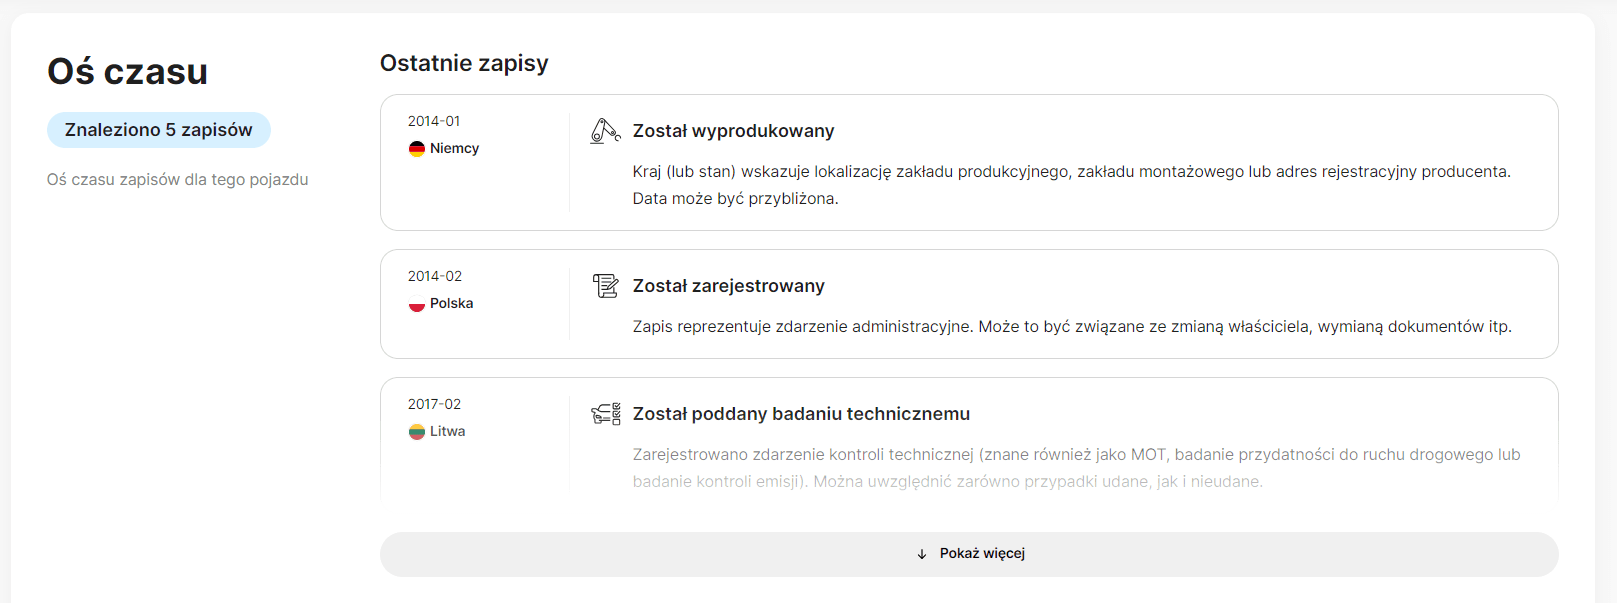This screenshot has height=603, width=1617.
Task: Click the Niemcy country label
Action: tap(455, 149)
